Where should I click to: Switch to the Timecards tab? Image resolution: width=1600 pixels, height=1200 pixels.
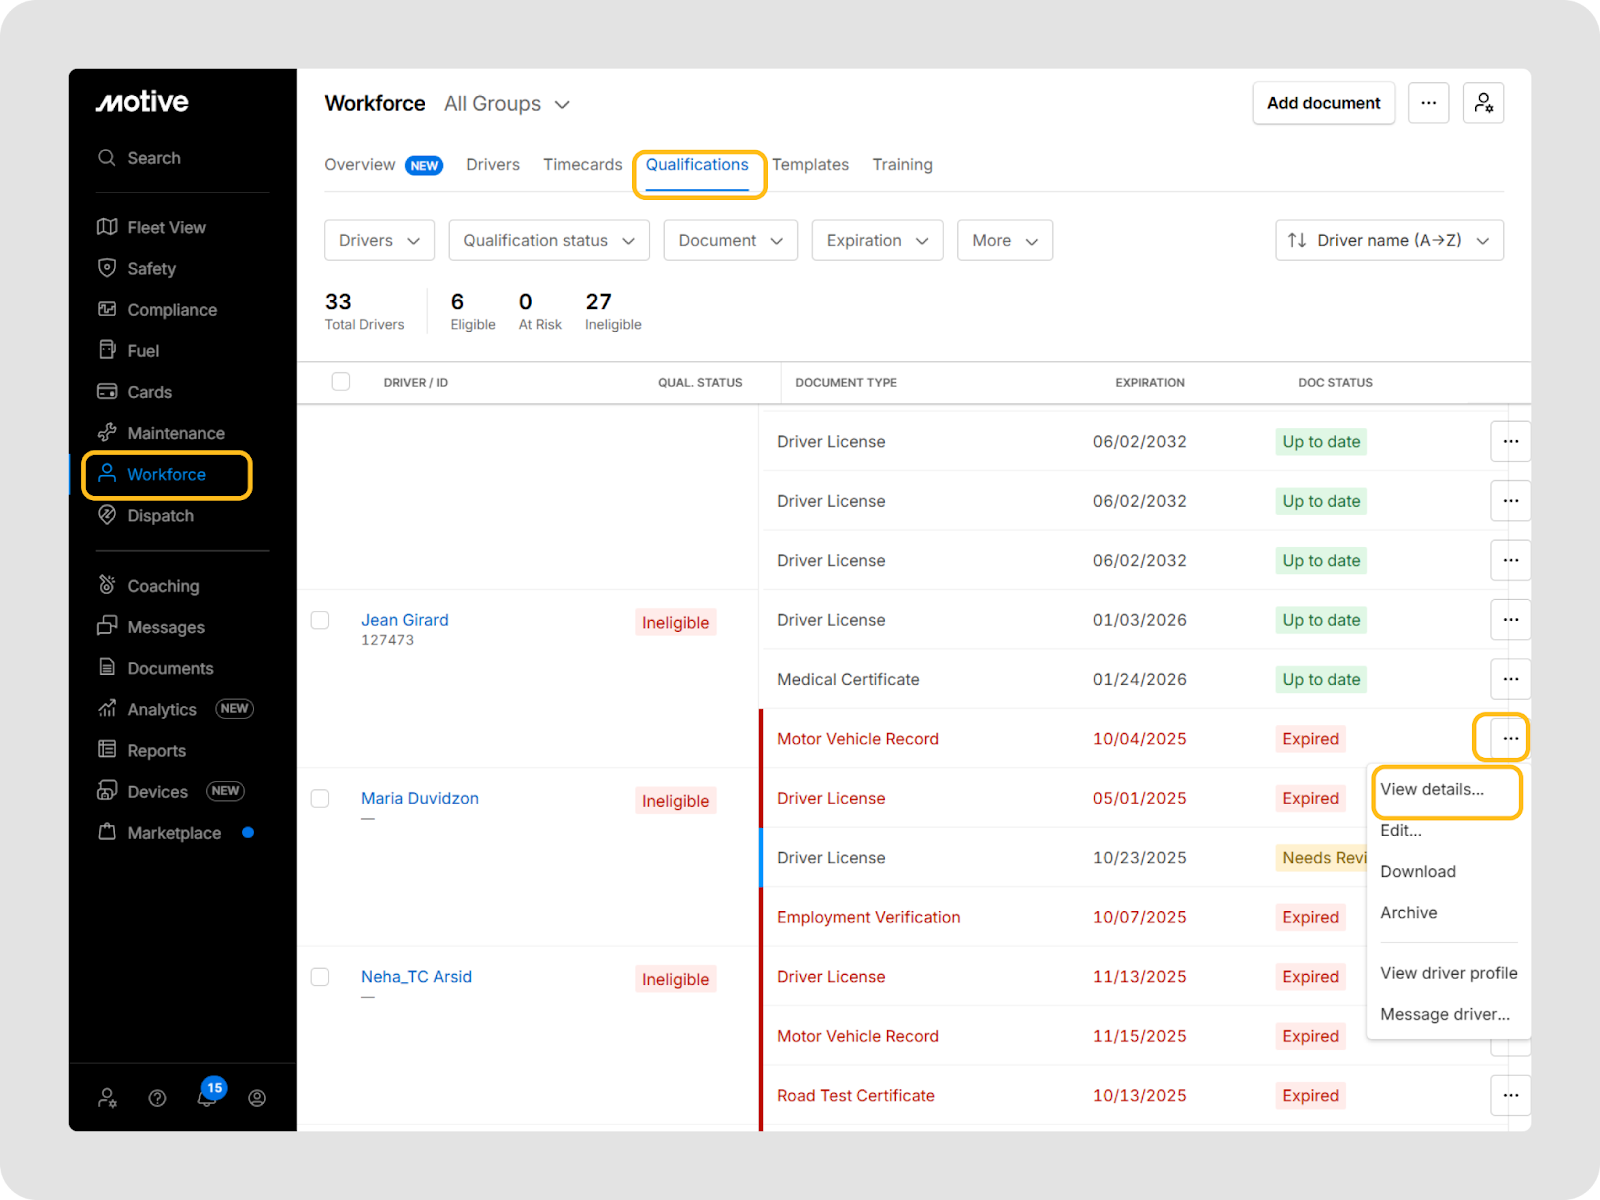tap(582, 165)
